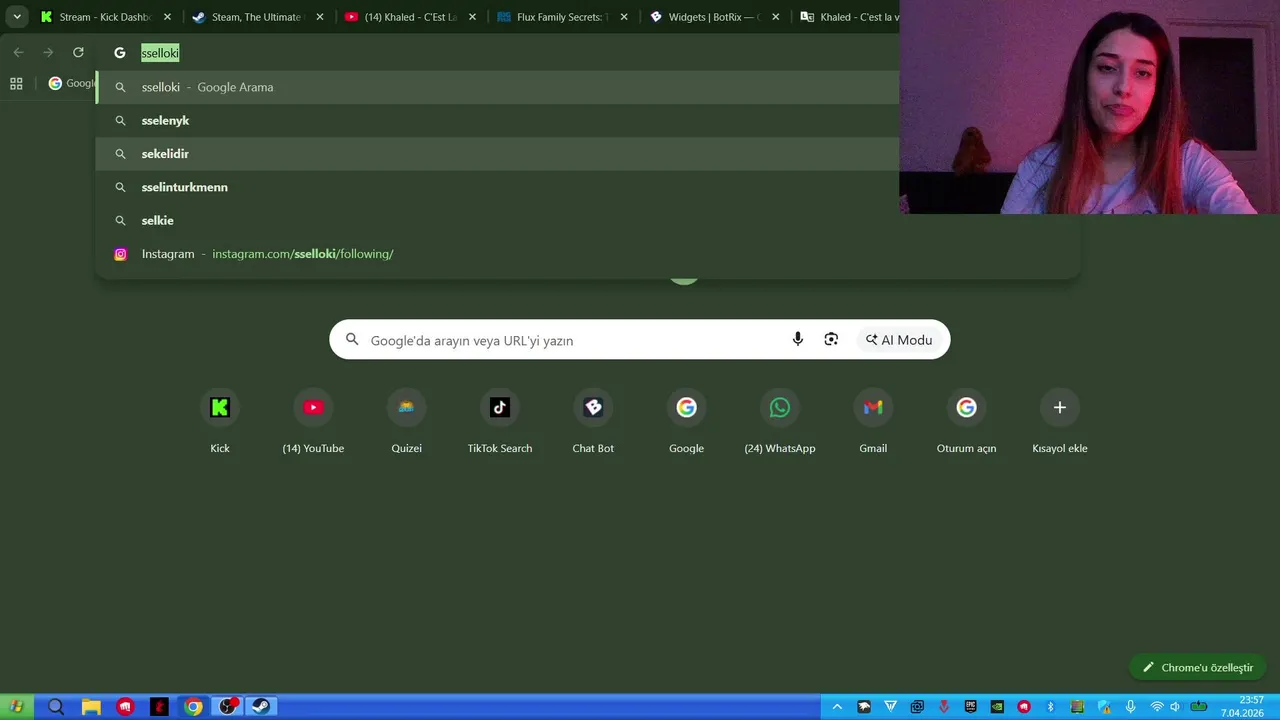This screenshot has width=1280, height=720.
Task: Open the tab search dropdown arrow
Action: coord(17,17)
